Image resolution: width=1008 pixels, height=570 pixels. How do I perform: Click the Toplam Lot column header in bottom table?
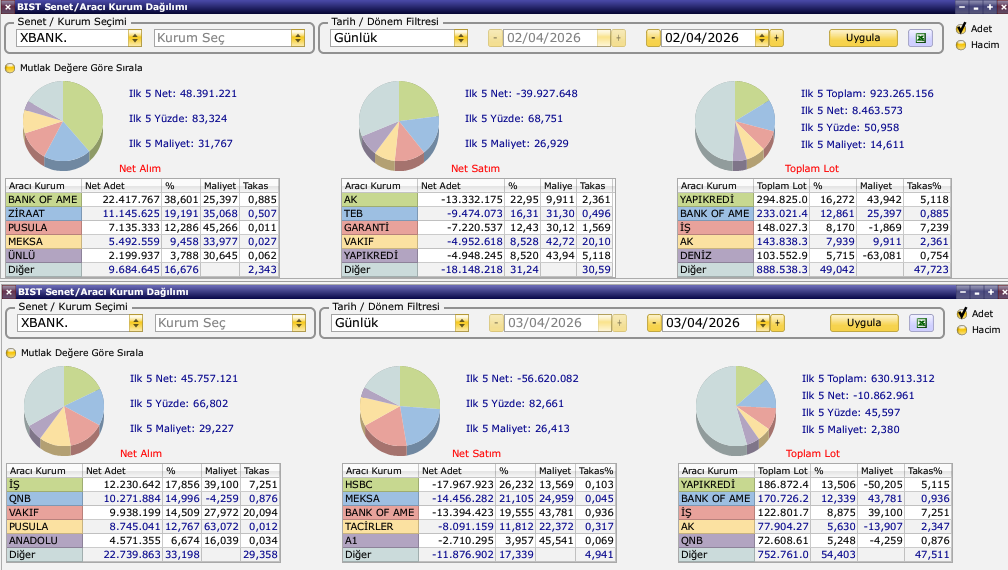pos(781,471)
